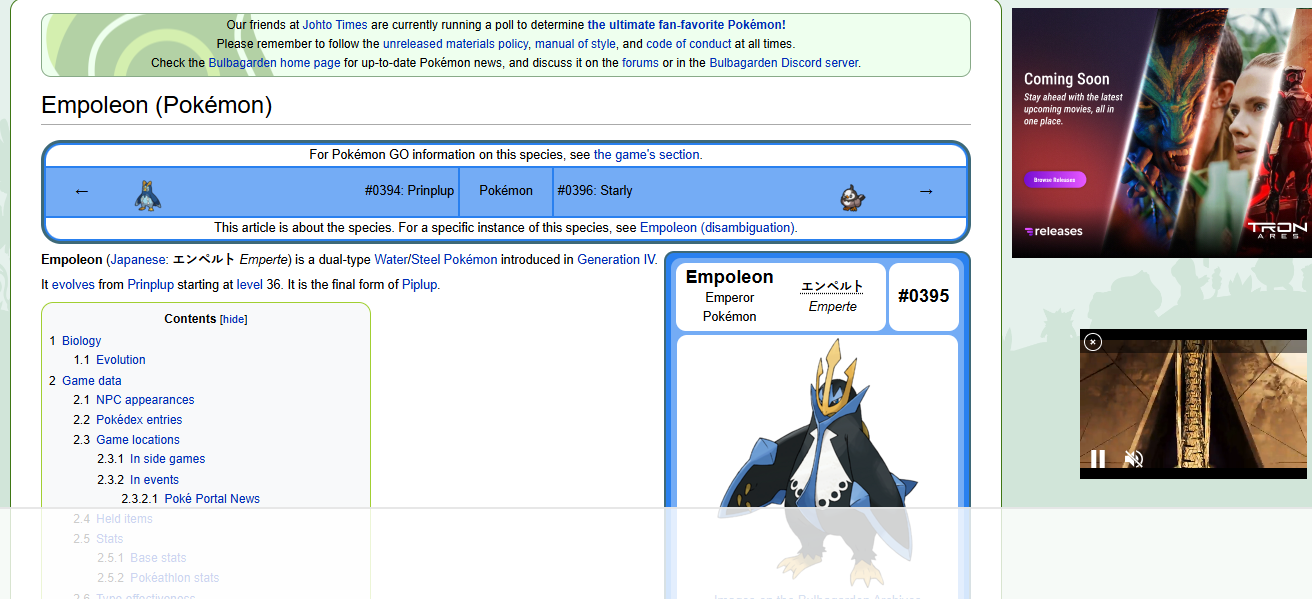1312x599 pixels.
Task: Click the releases logo in the ad
Action: pyautogui.click(x=1054, y=231)
